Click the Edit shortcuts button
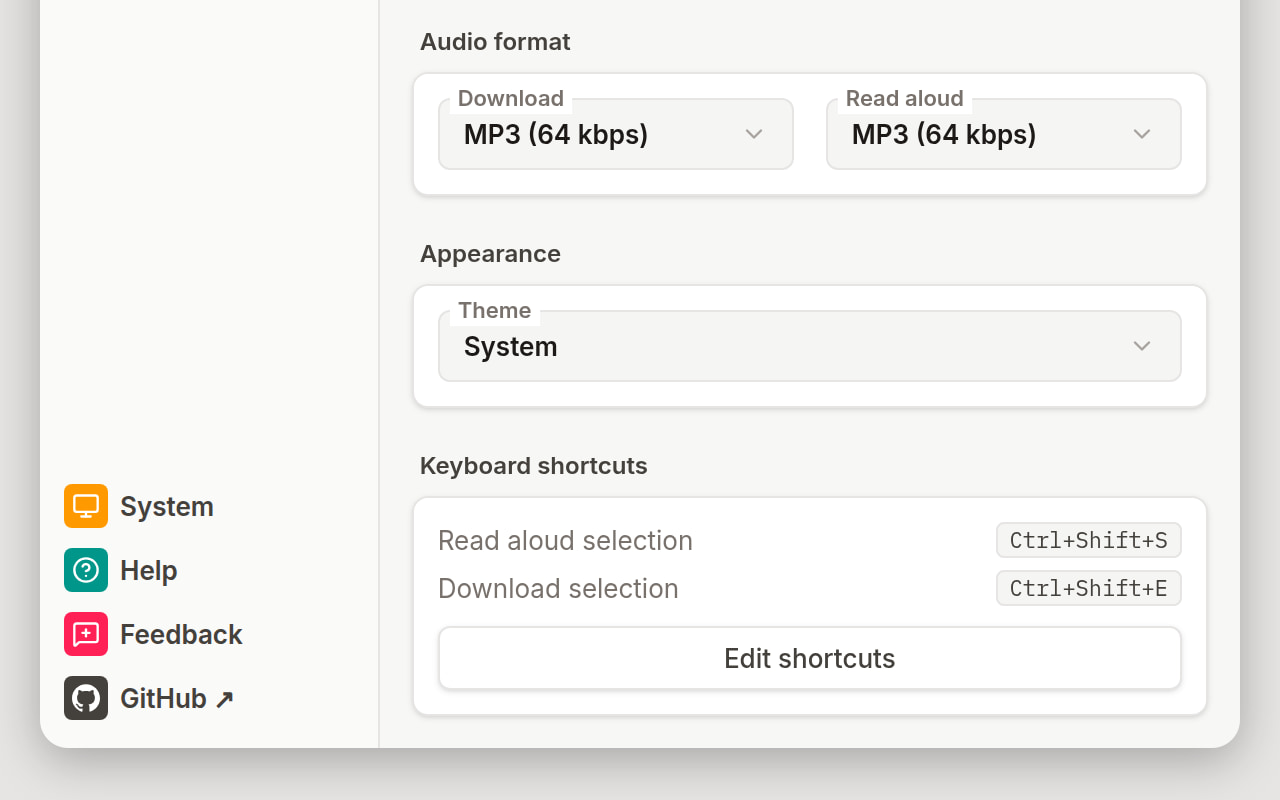 point(810,658)
